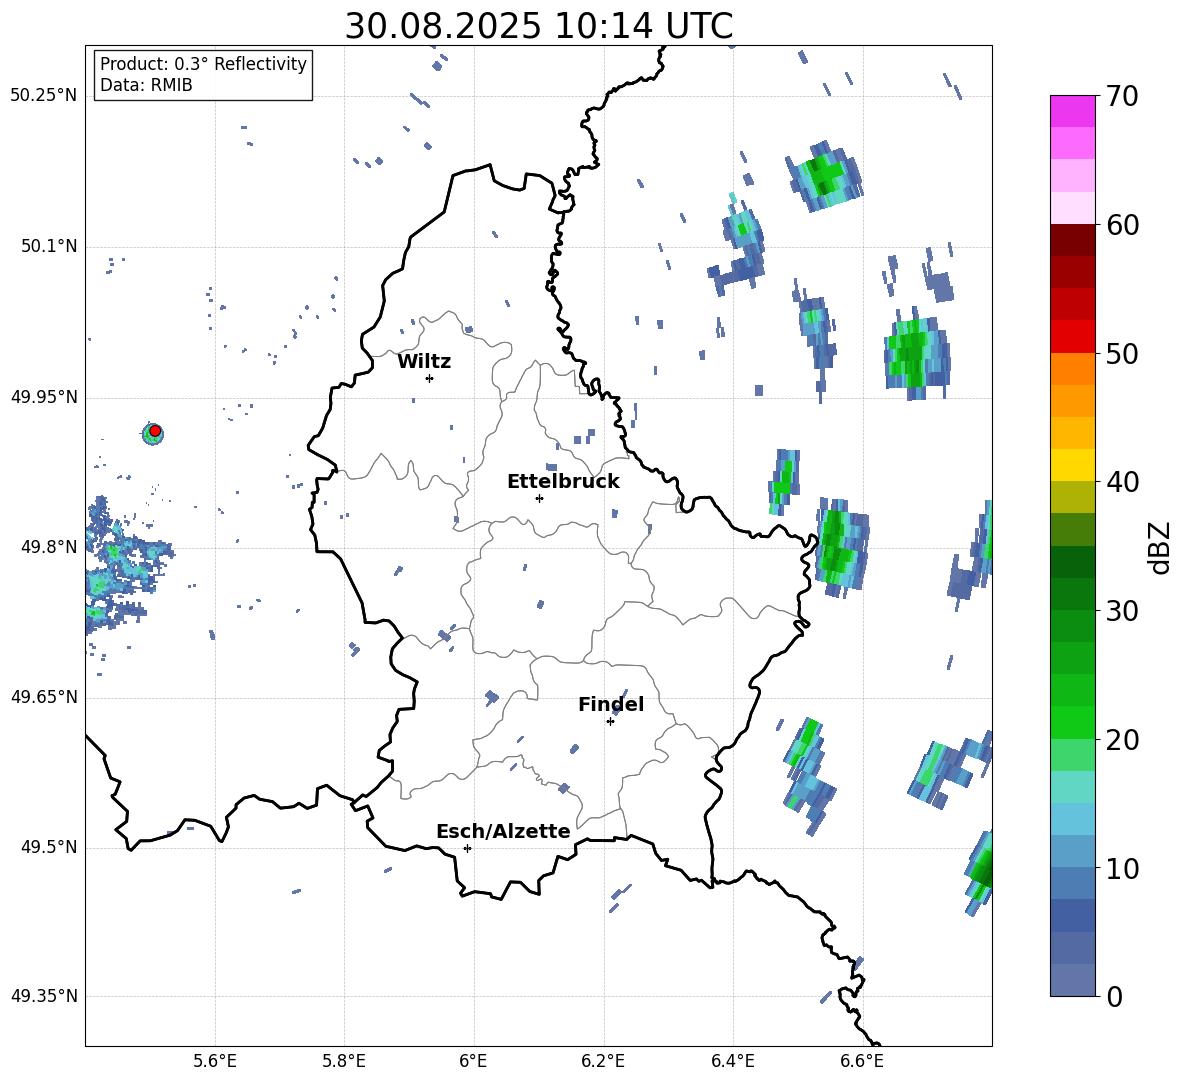Click the 5.8°E longitude label
This screenshot has height=1081, width=1184.
(344, 1061)
